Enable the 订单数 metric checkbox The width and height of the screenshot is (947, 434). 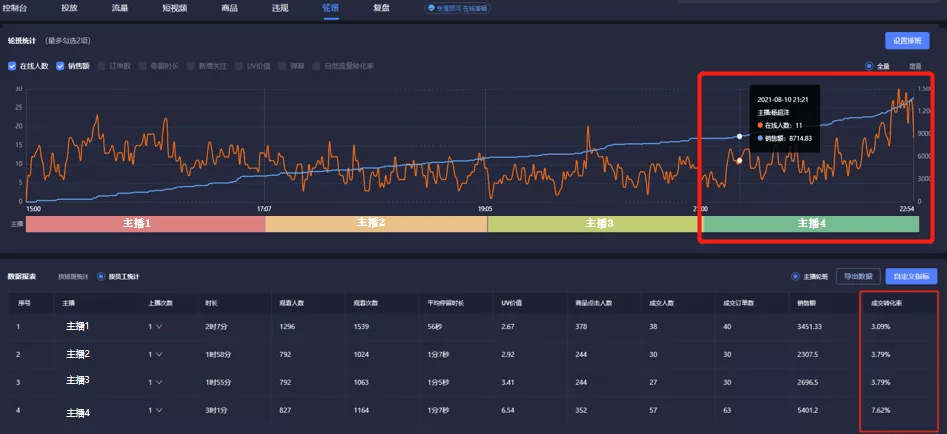[103, 66]
